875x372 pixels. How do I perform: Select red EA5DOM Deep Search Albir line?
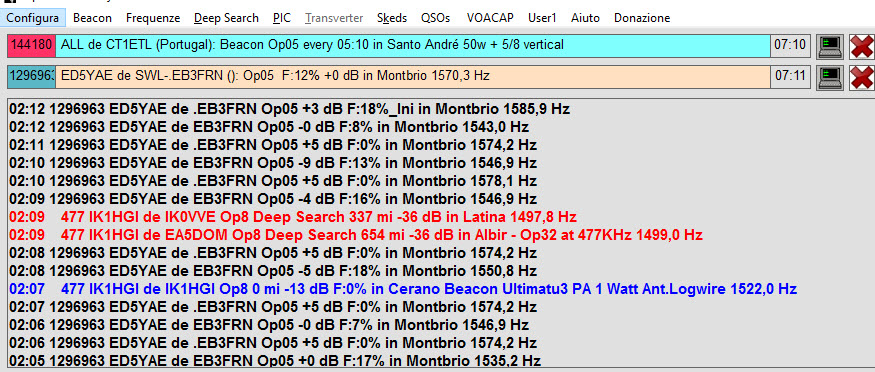point(356,235)
